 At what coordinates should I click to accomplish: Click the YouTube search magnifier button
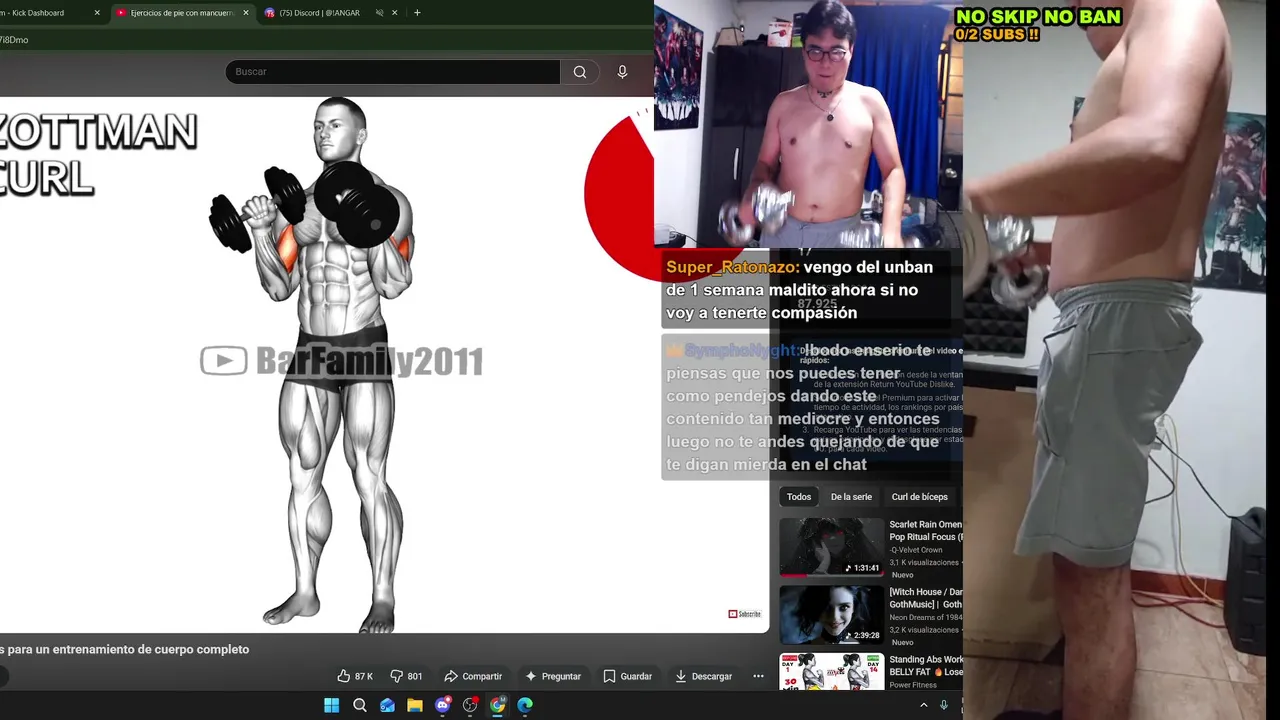pyautogui.click(x=580, y=72)
